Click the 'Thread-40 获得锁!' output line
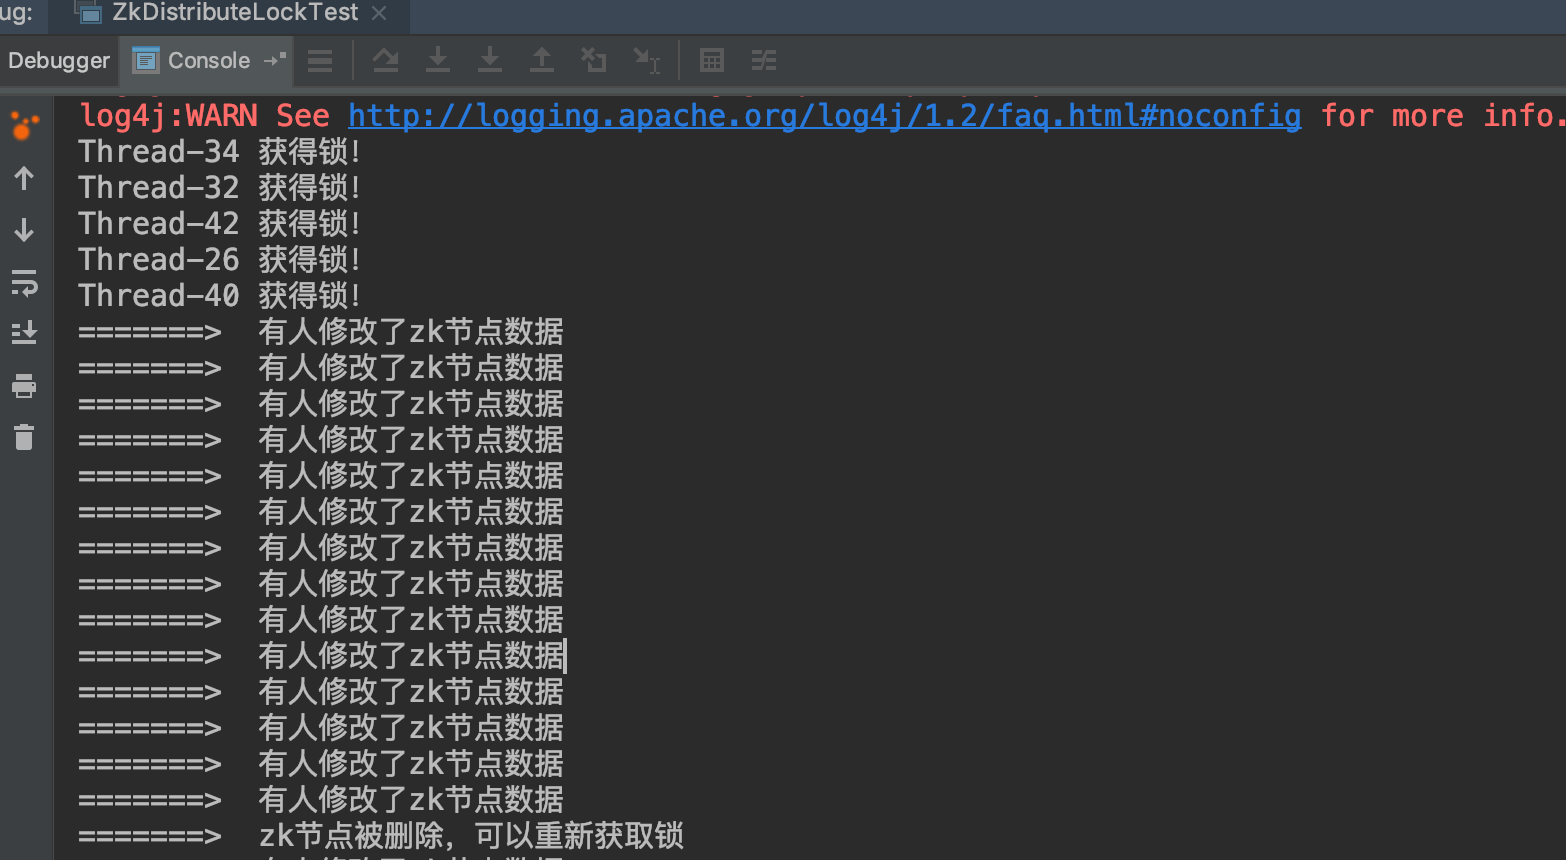Image resolution: width=1566 pixels, height=860 pixels. point(219,296)
